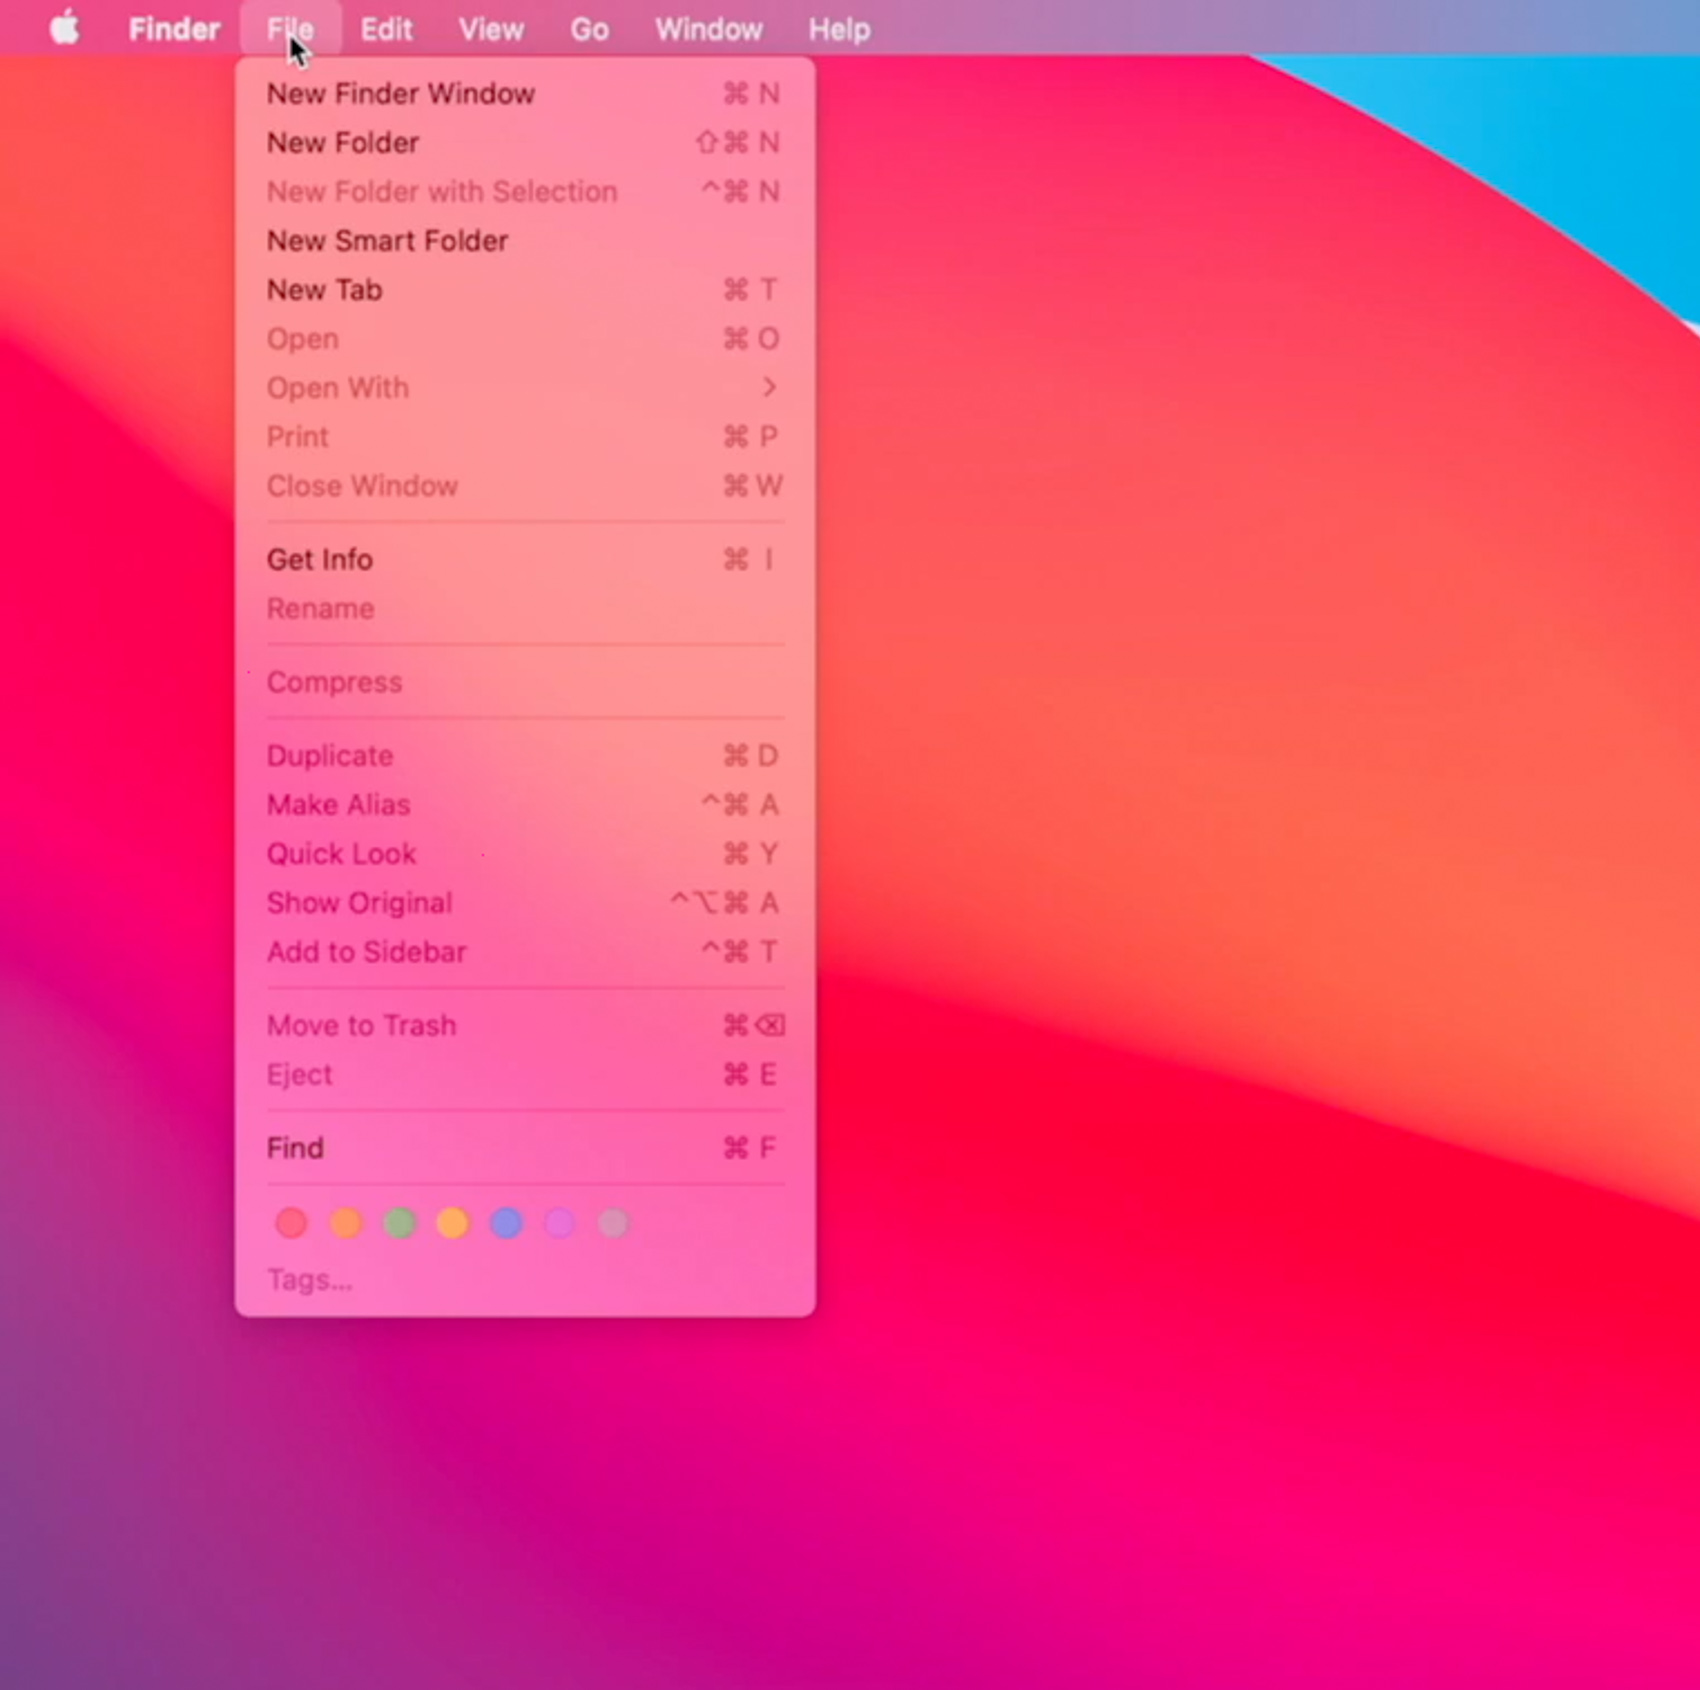Open the Go menu
Viewport: 1700px width, 1690px height.
click(589, 29)
